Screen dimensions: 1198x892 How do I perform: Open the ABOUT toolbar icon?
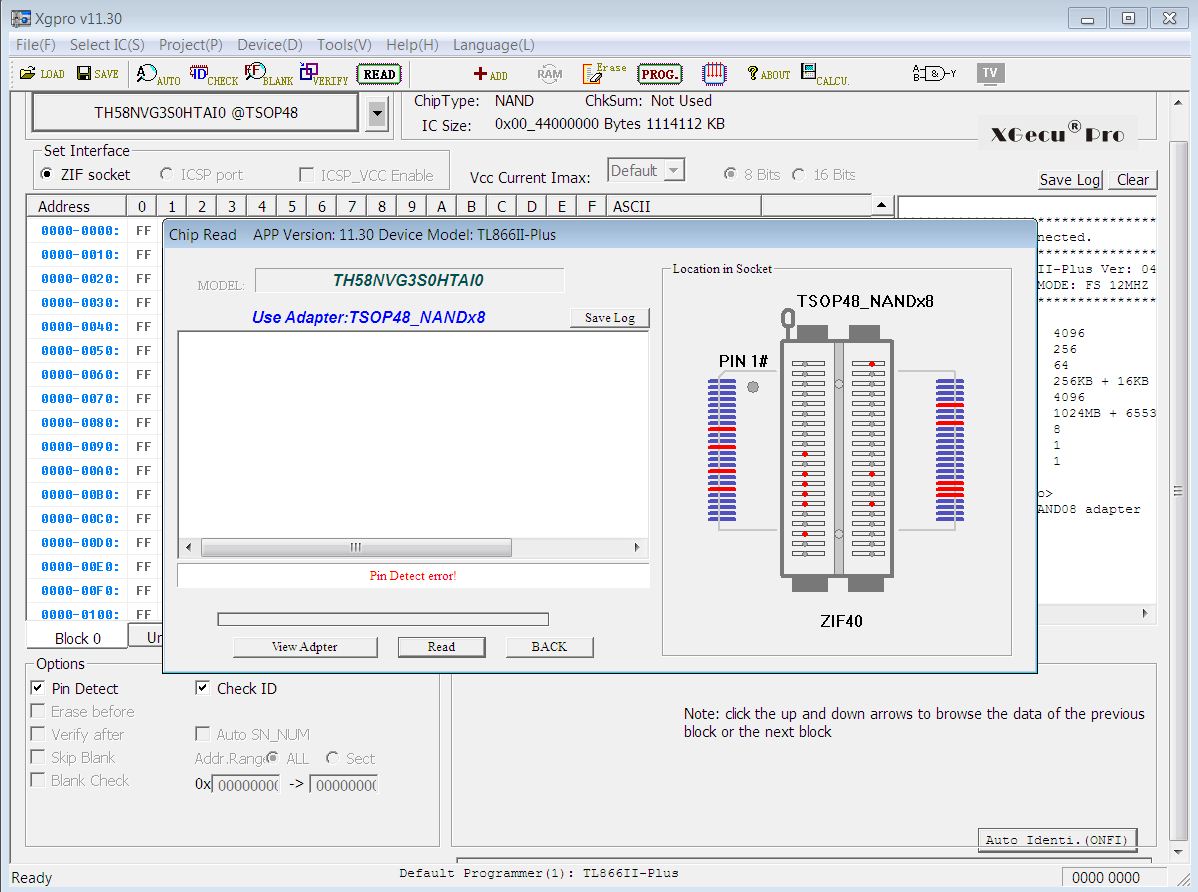click(768, 74)
